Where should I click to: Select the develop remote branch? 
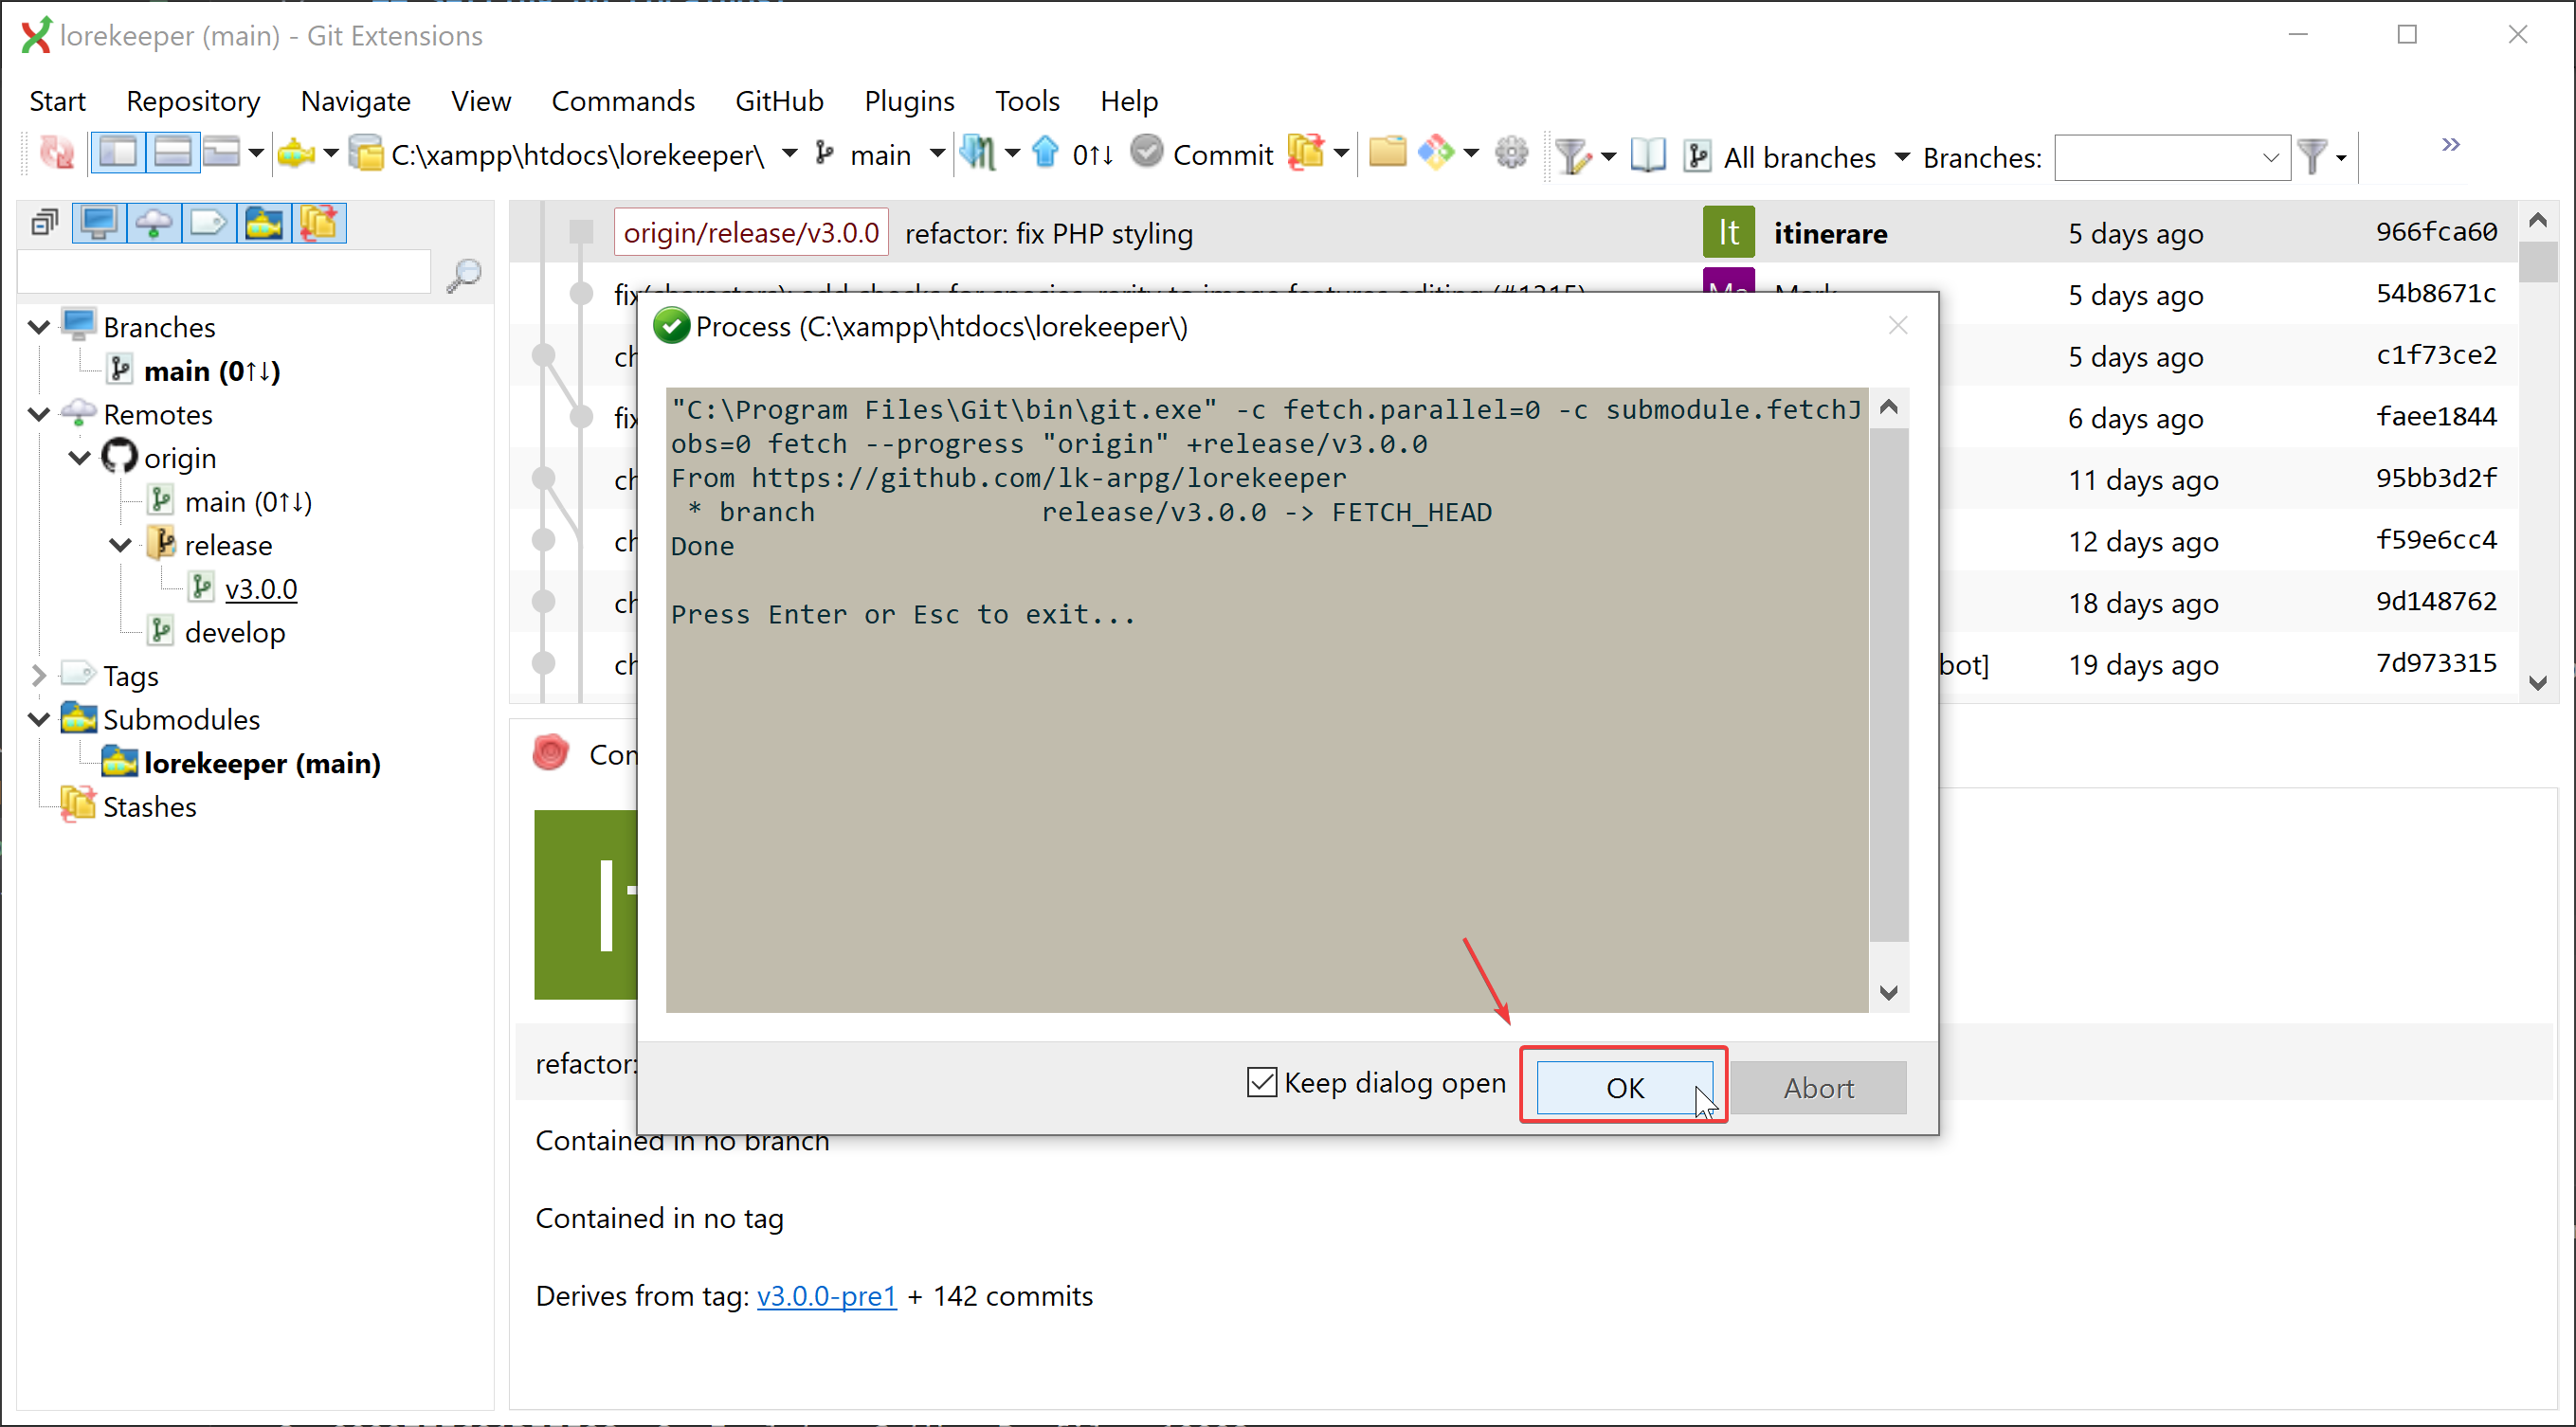click(x=234, y=633)
